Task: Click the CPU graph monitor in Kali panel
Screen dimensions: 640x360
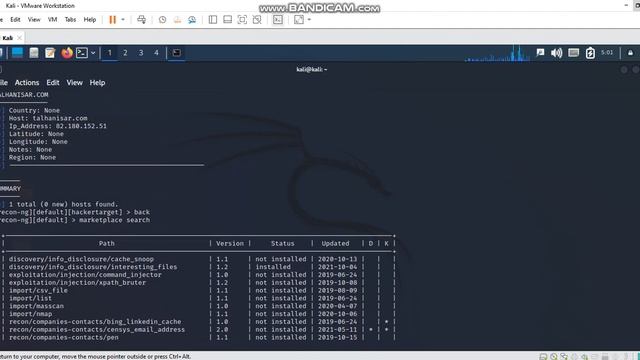Action: coord(498,53)
